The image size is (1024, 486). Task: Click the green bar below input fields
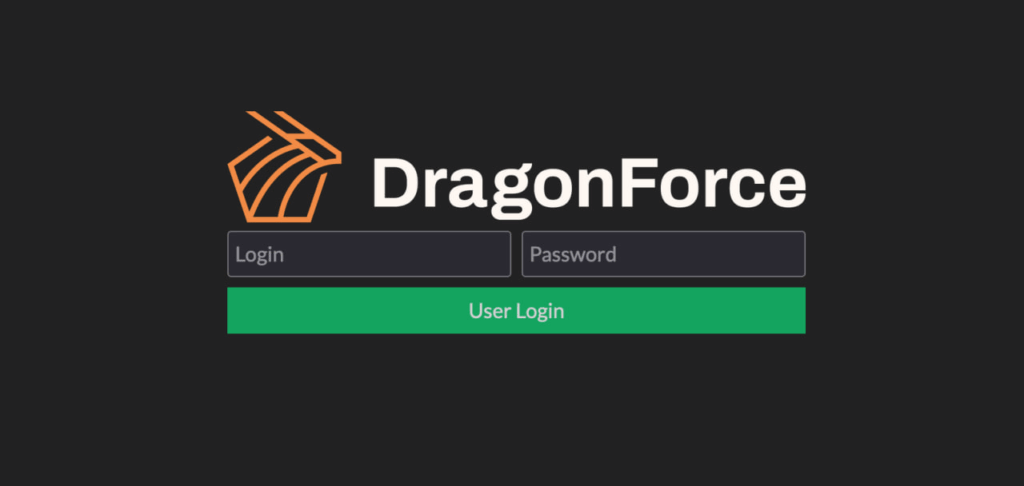click(x=517, y=311)
